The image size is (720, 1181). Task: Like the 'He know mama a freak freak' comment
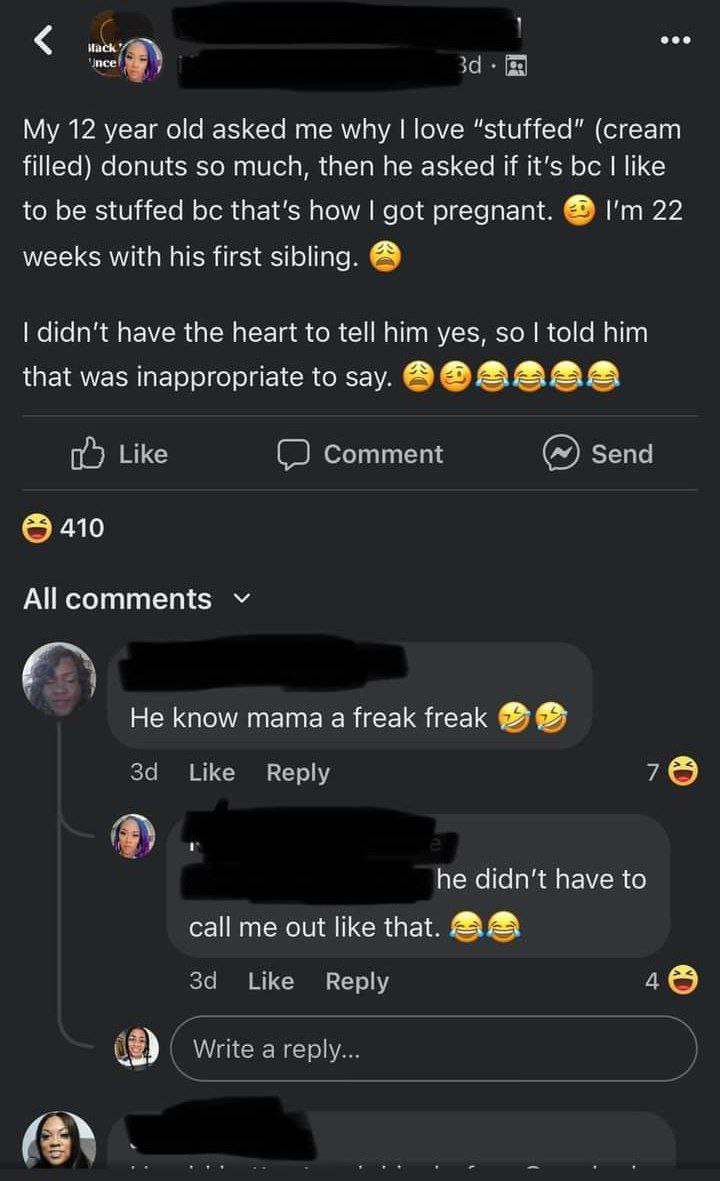pyautogui.click(x=211, y=772)
